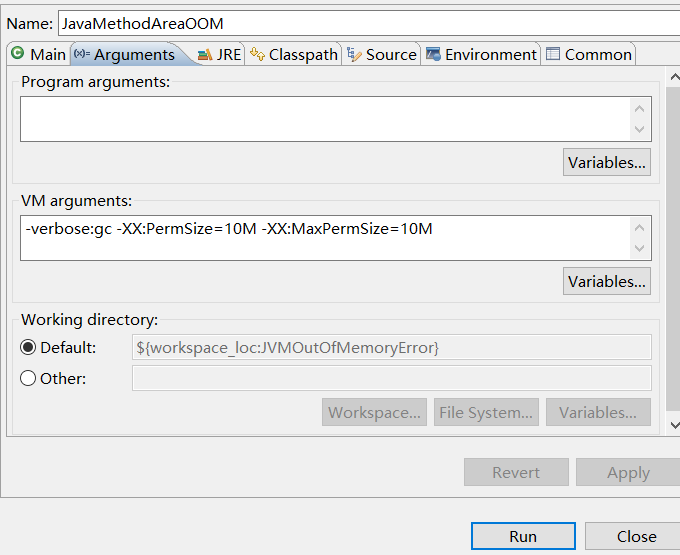Click the Source tab icon
The width and height of the screenshot is (680, 555).
[x=354, y=54]
